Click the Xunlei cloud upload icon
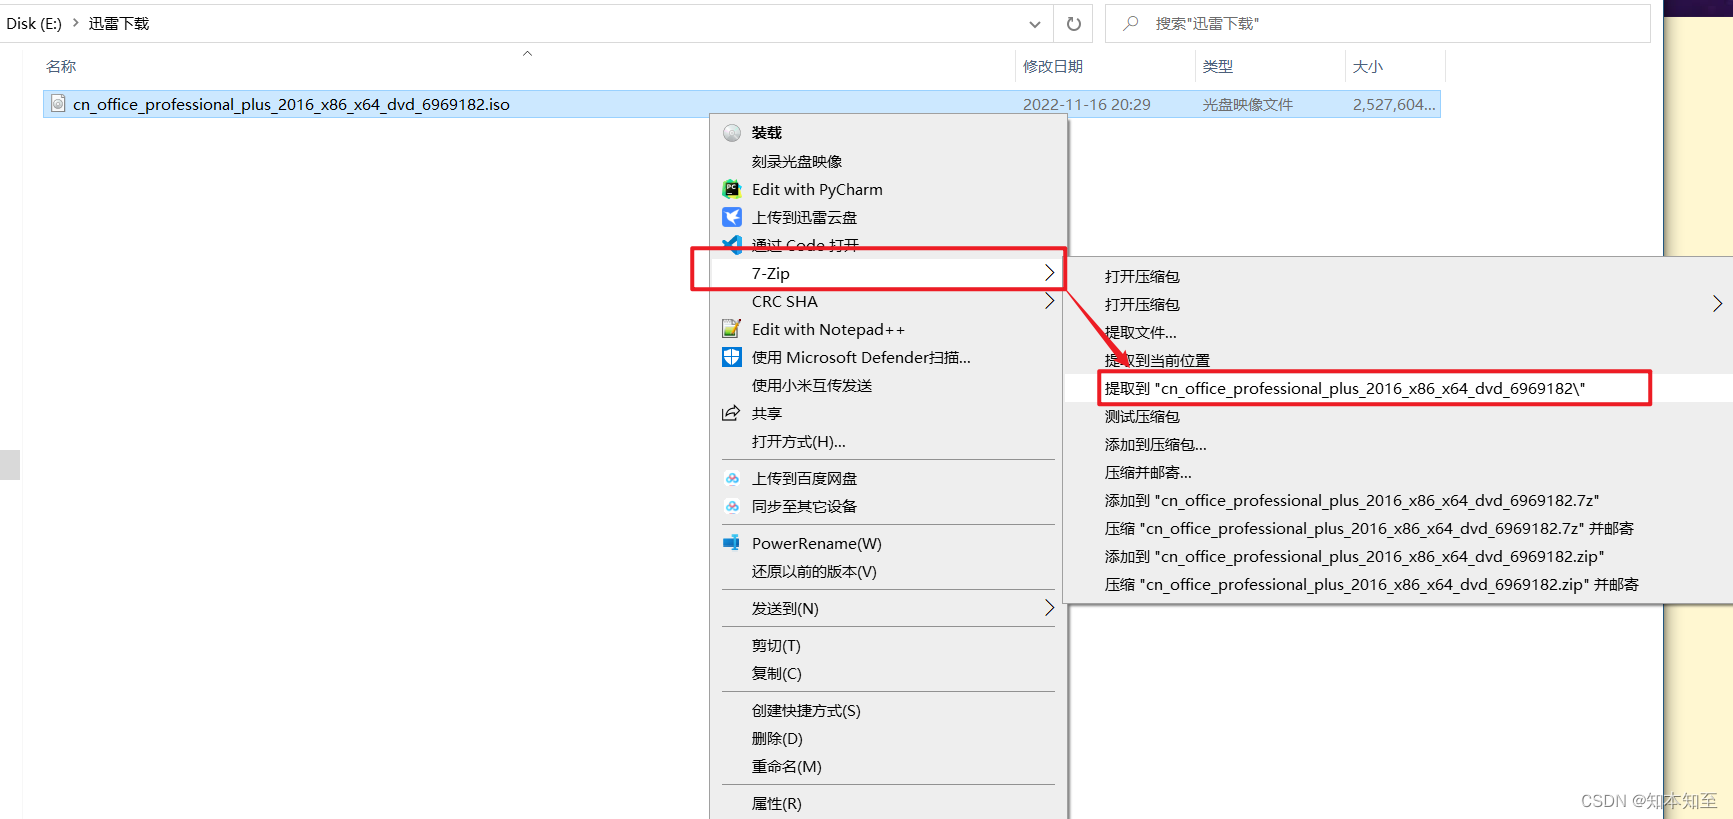The height and width of the screenshot is (819, 1733). (732, 217)
